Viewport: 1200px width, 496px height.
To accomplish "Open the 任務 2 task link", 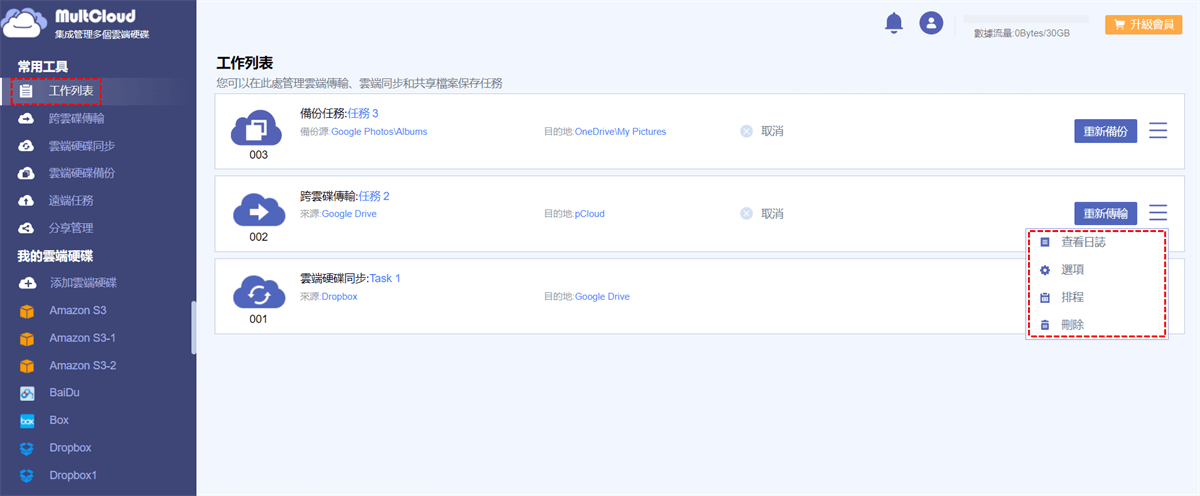I will point(373,196).
